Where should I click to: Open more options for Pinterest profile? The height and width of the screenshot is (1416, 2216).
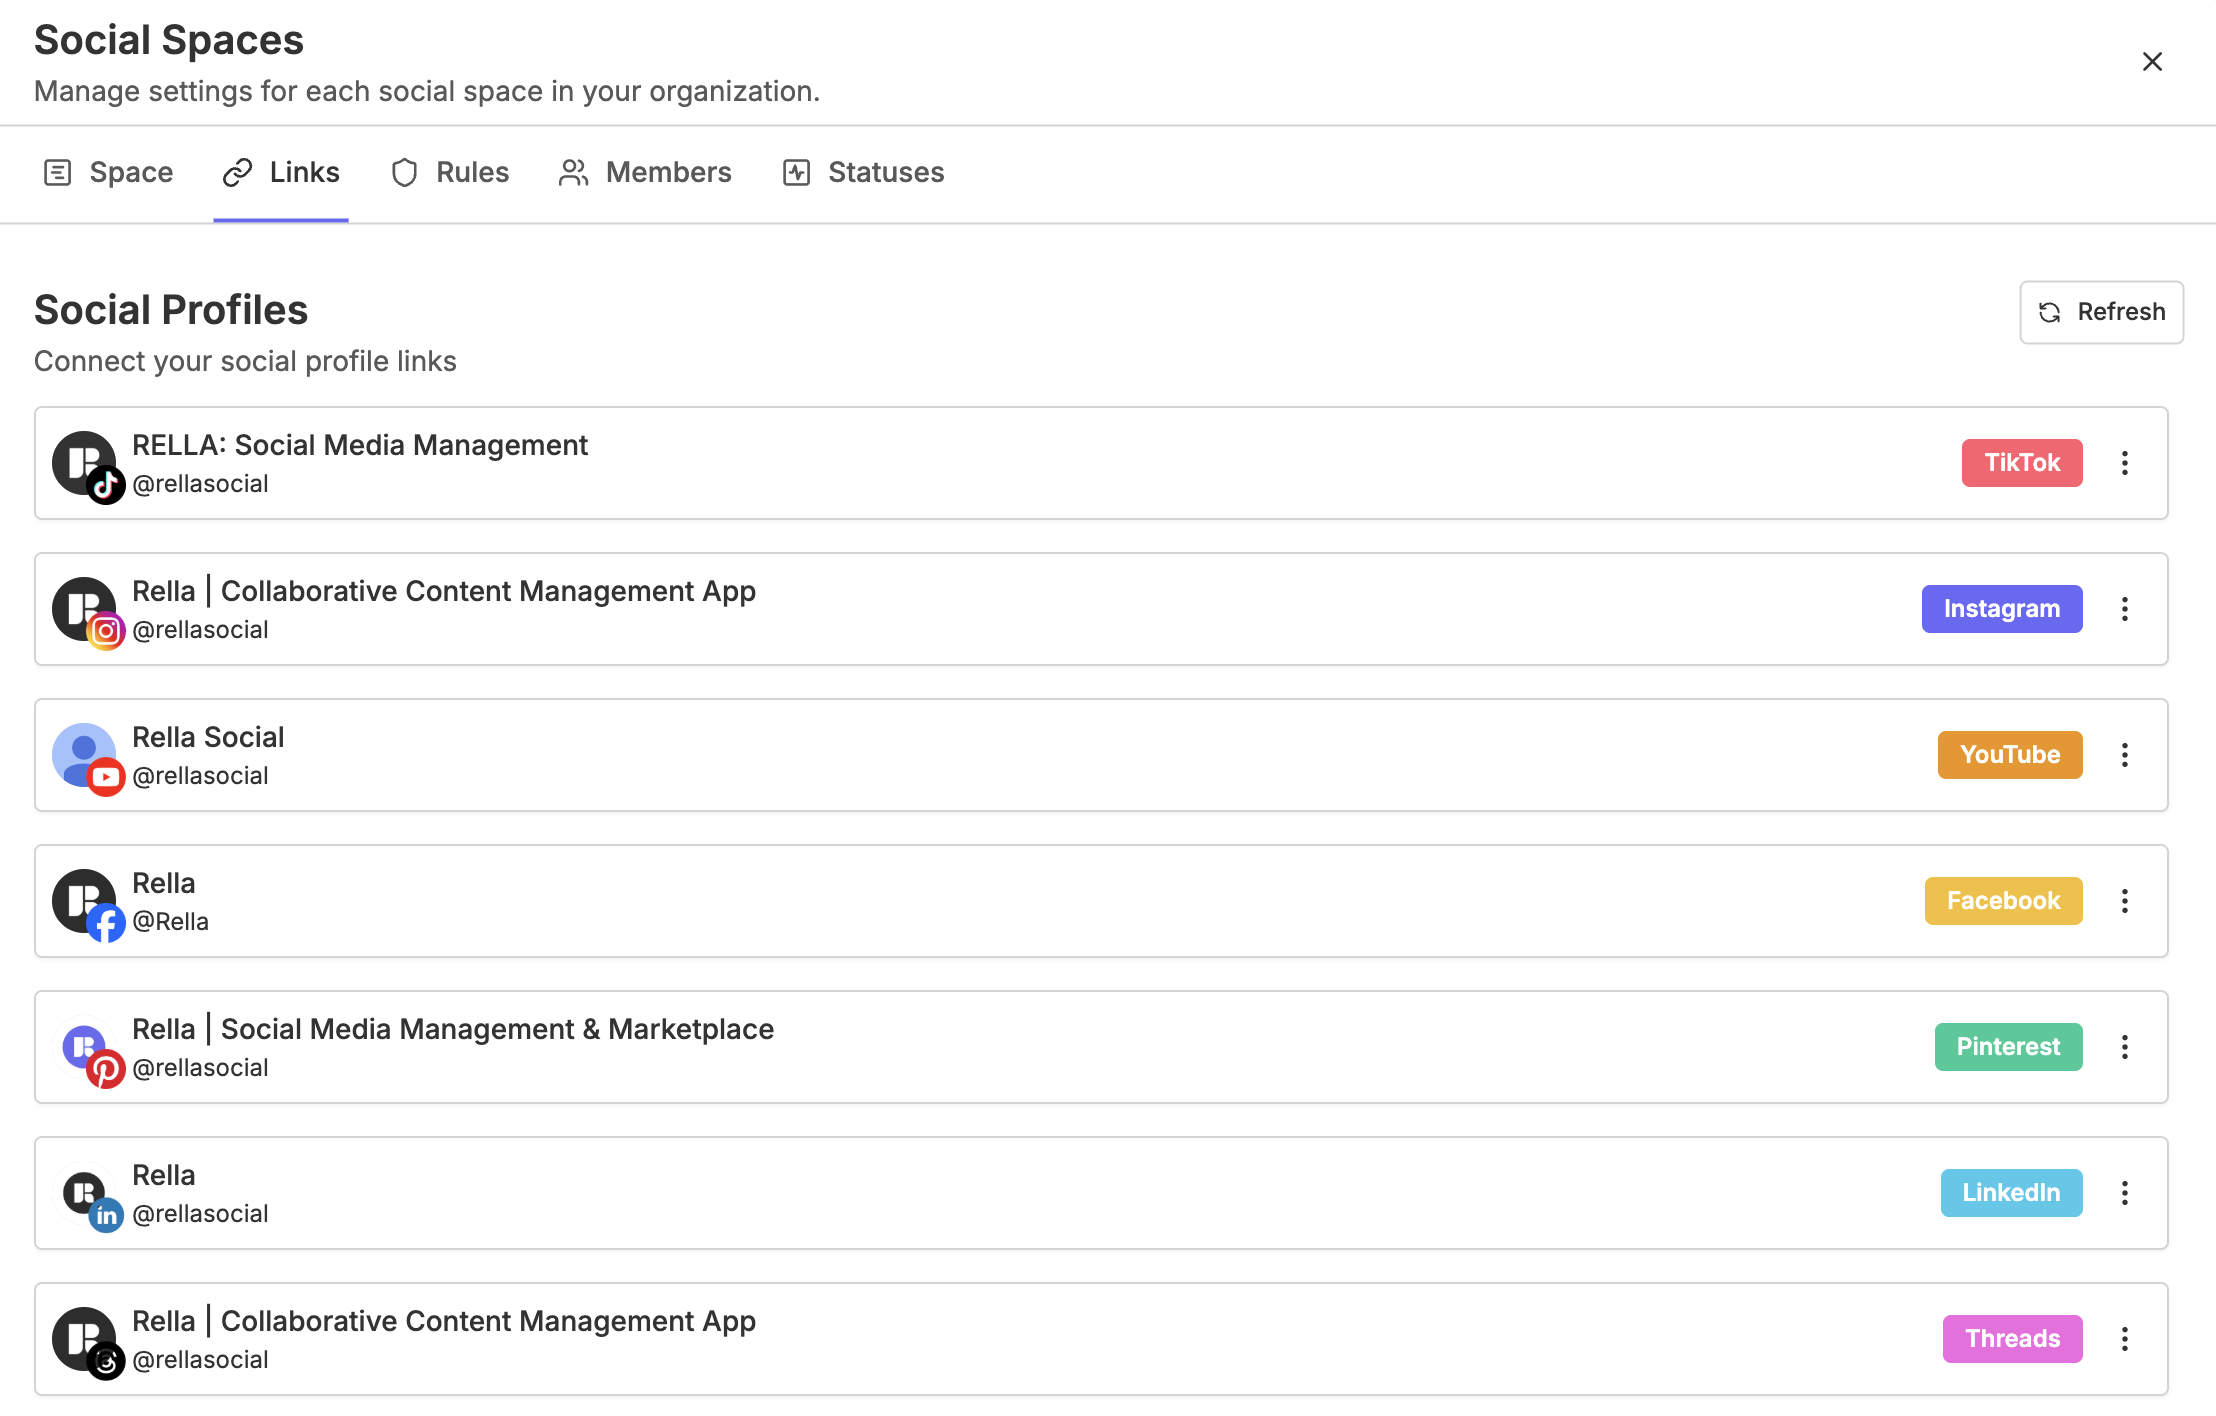point(2125,1047)
